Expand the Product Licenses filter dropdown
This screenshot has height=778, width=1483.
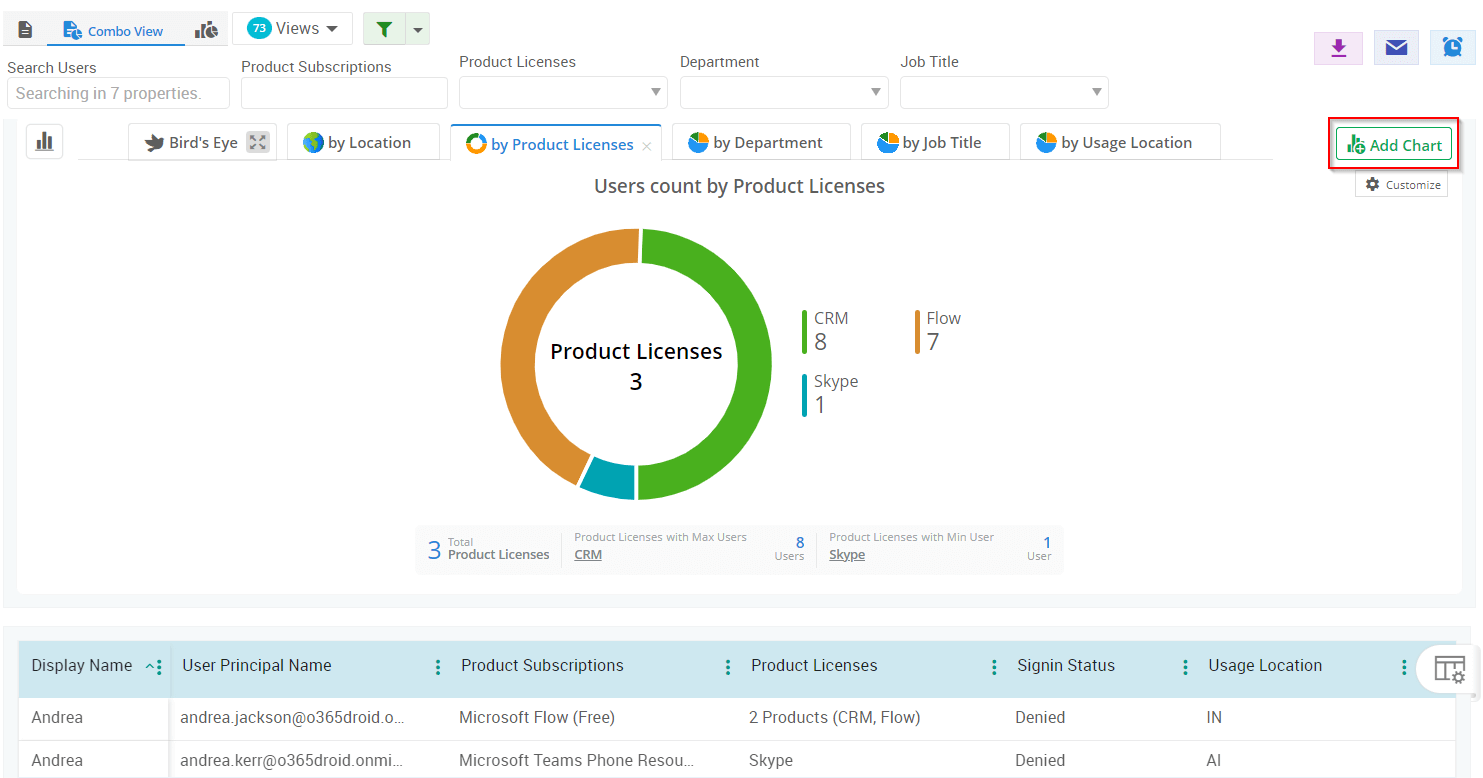[563, 92]
